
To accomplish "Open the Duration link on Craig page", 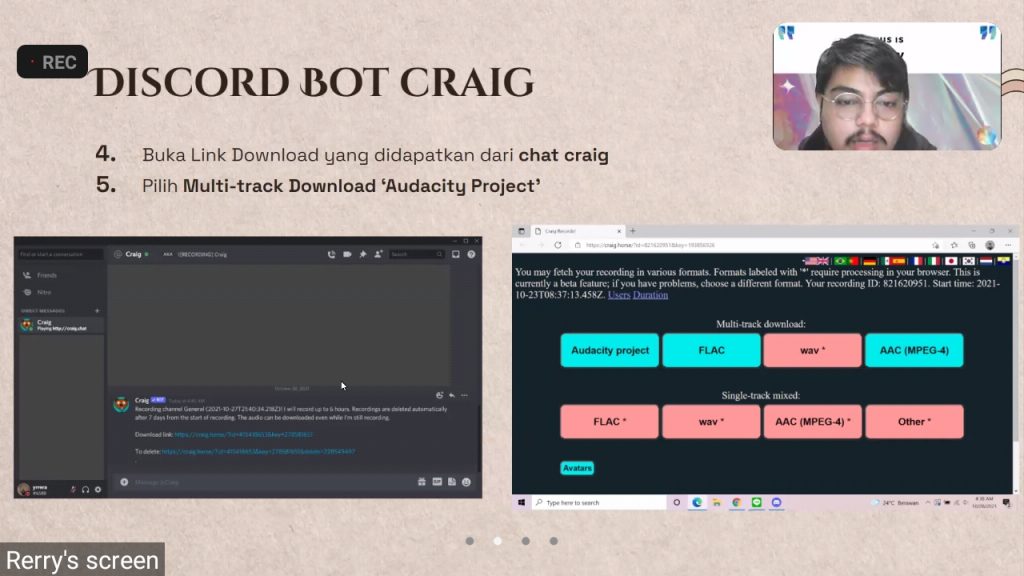I will point(650,295).
